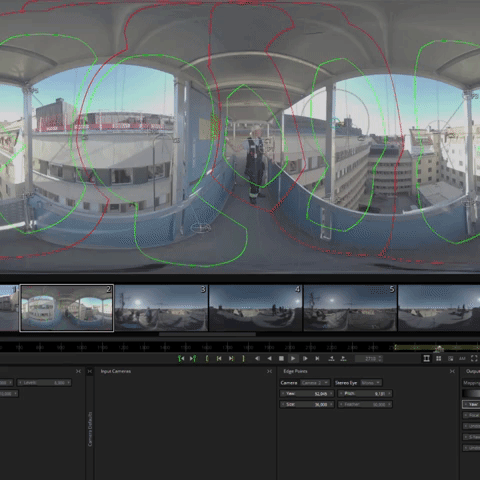Screen dimensions: 480x480
Task: Select shot 2 thumbnail in the storyboard
Action: (x=67, y=308)
